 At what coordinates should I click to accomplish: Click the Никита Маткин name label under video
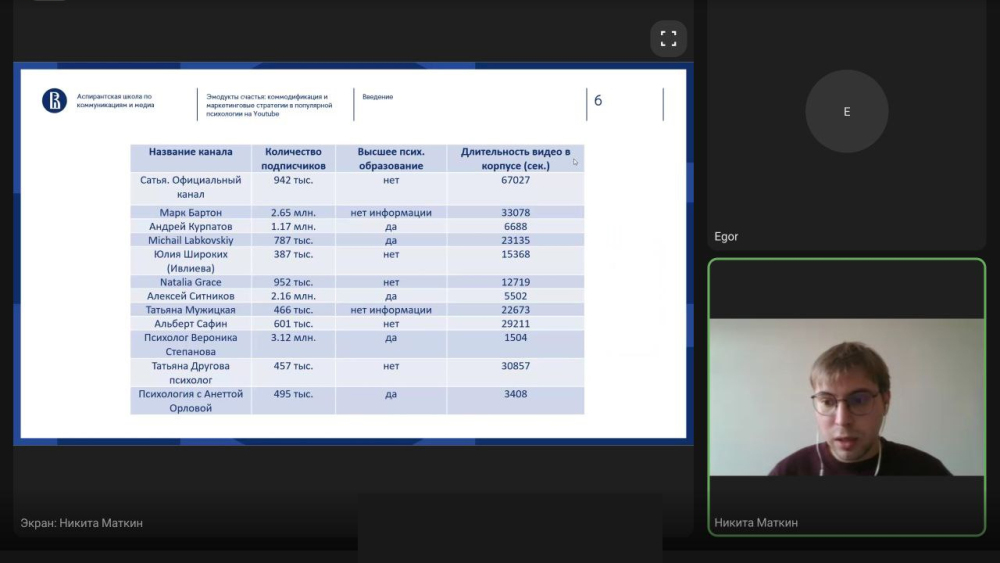tap(756, 523)
